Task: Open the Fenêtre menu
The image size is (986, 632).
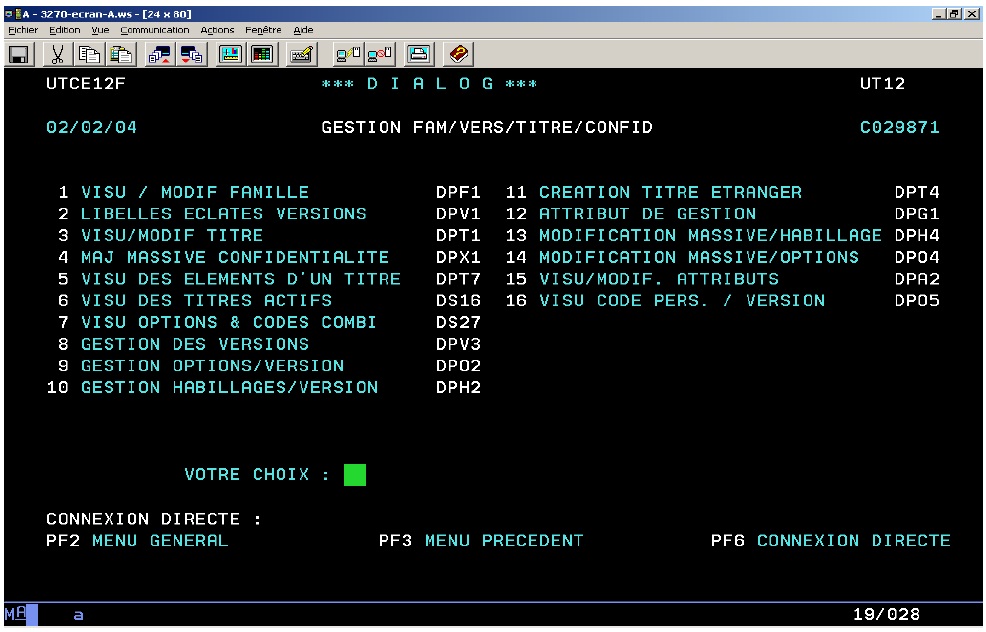Action: 264,30
